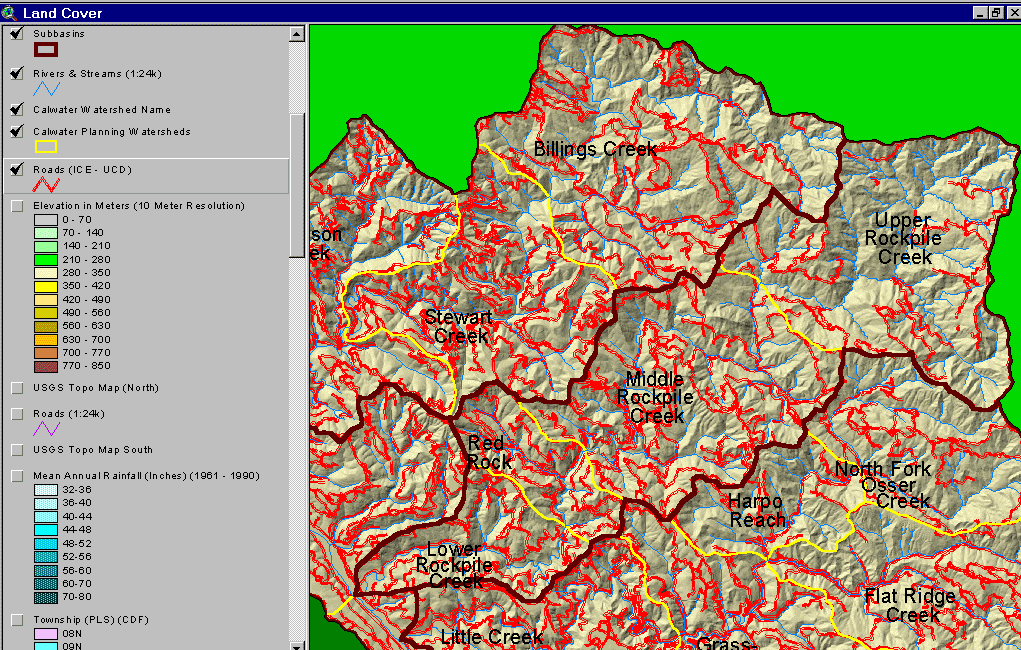The width and height of the screenshot is (1021, 650).
Task: Click the Upper Rockpile Creek label
Action: [902, 238]
